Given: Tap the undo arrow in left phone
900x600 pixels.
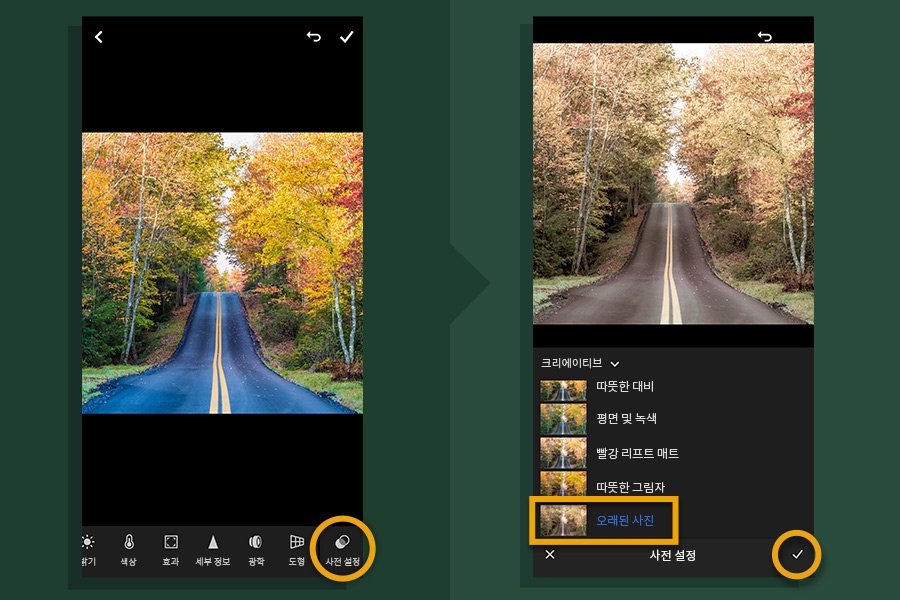Looking at the screenshot, I should 313,37.
